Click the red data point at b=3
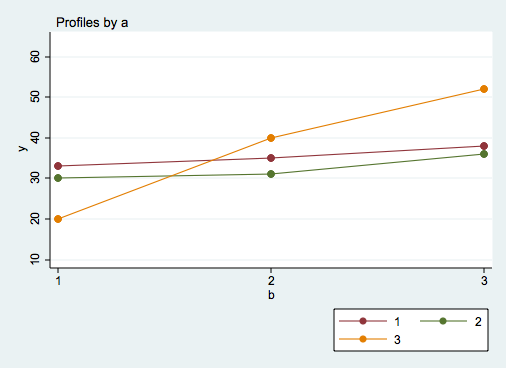 484,146
